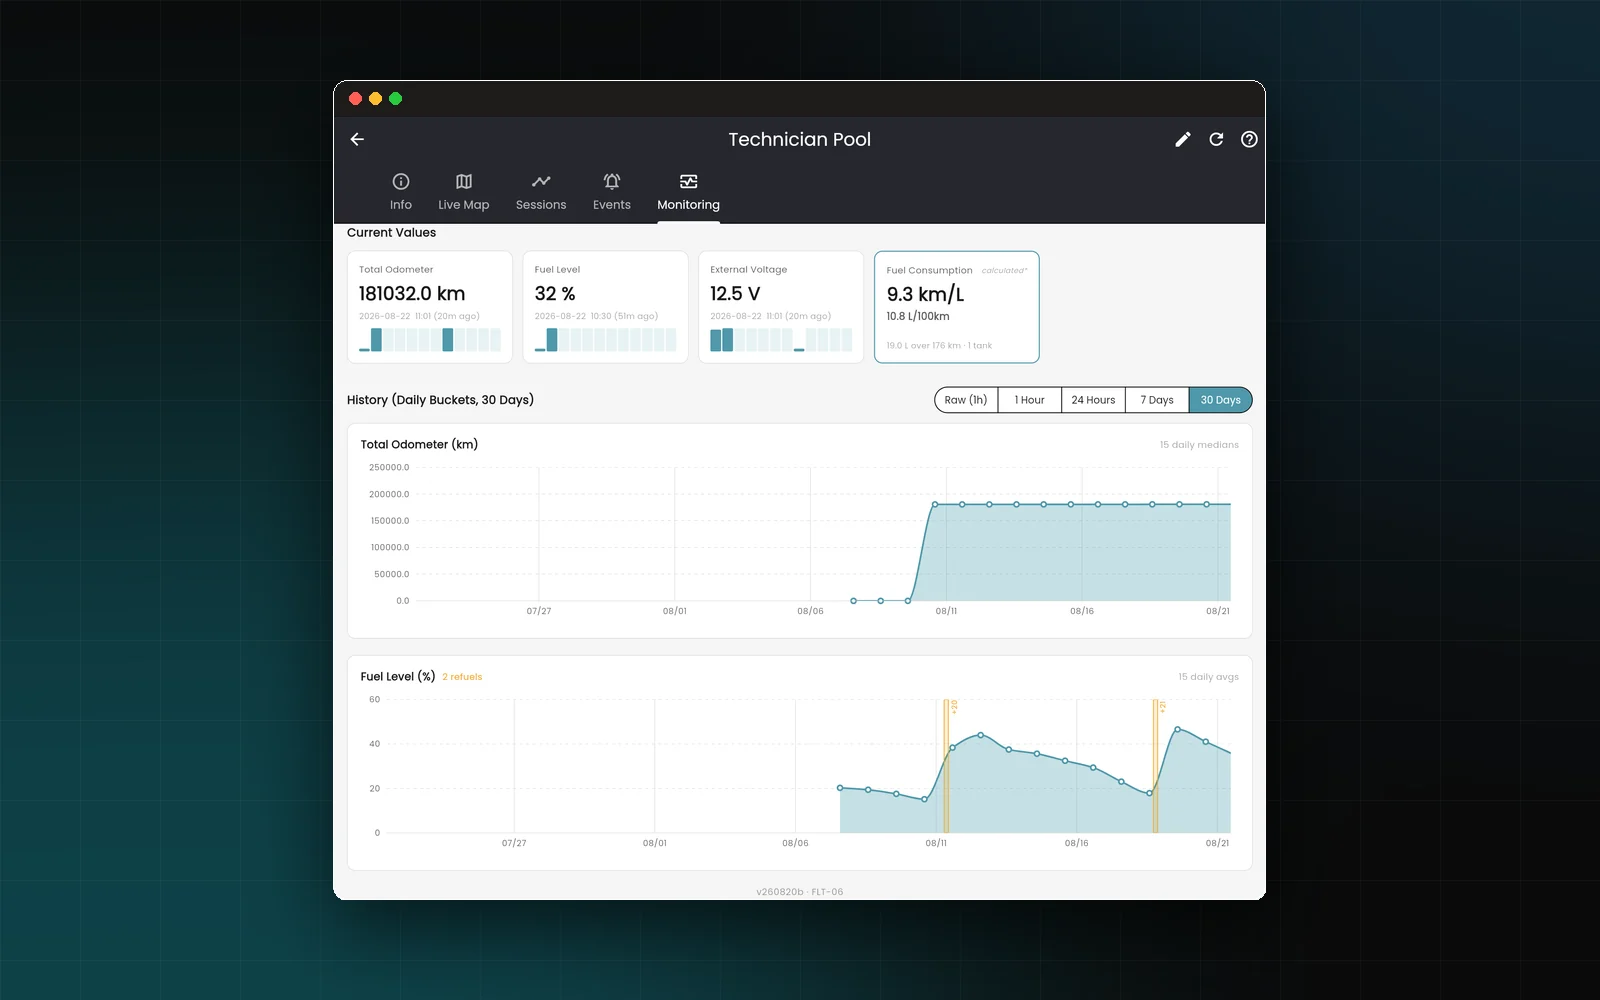Click the Live Map icon
The width and height of the screenshot is (1600, 1000).
click(x=464, y=181)
